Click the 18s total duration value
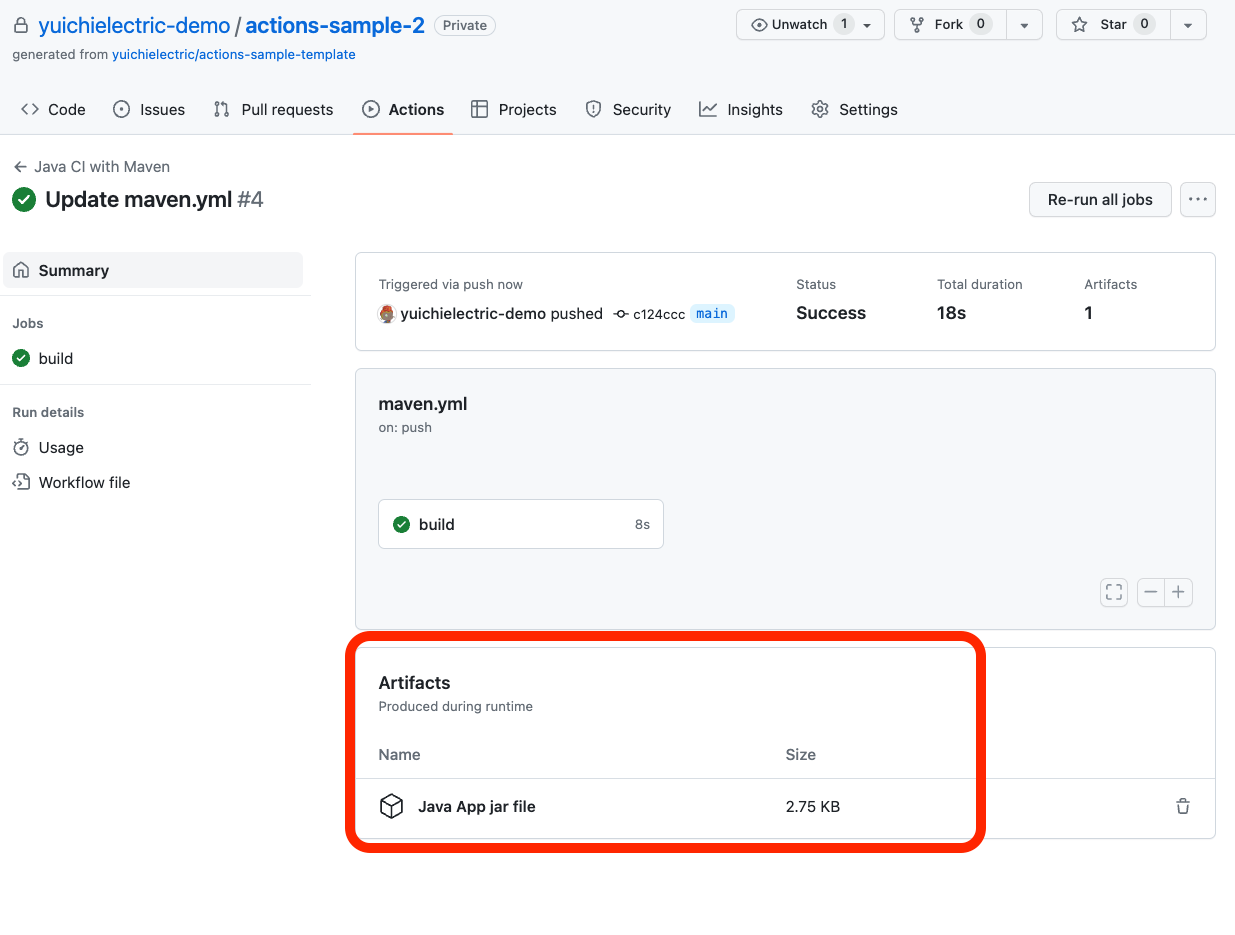Screen dimensions: 1235x935 click(952, 313)
